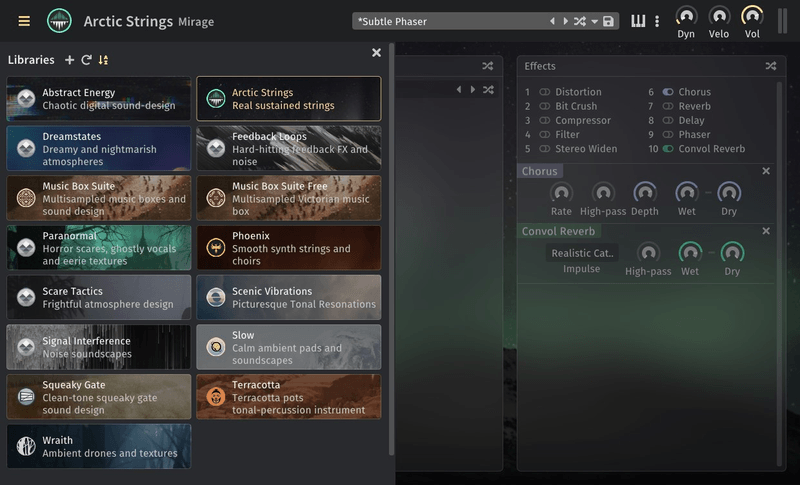
Task: Open the three-dot options menu
Action: (x=656, y=21)
